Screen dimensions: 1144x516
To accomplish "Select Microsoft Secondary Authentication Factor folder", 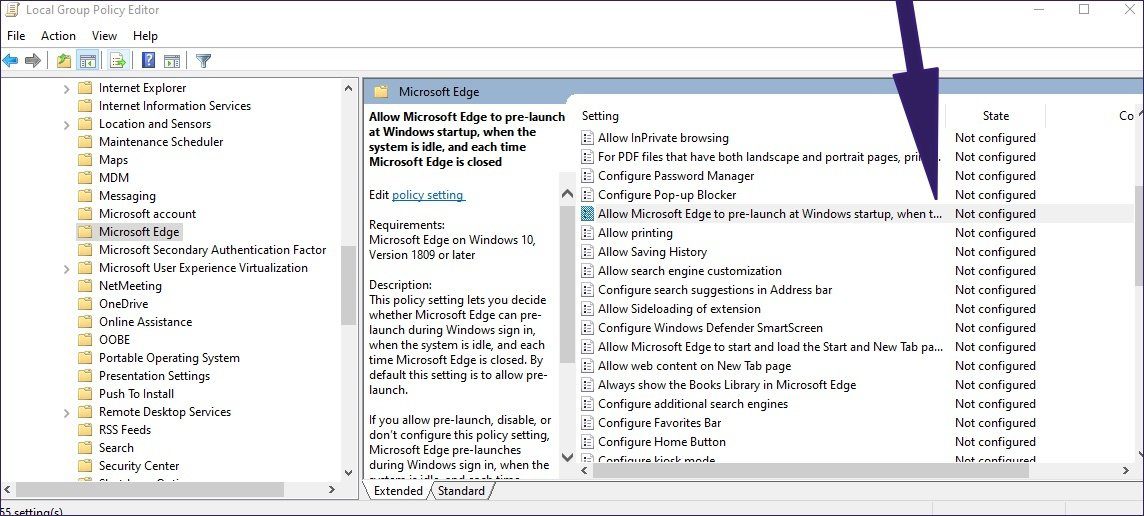I will click(x=212, y=250).
